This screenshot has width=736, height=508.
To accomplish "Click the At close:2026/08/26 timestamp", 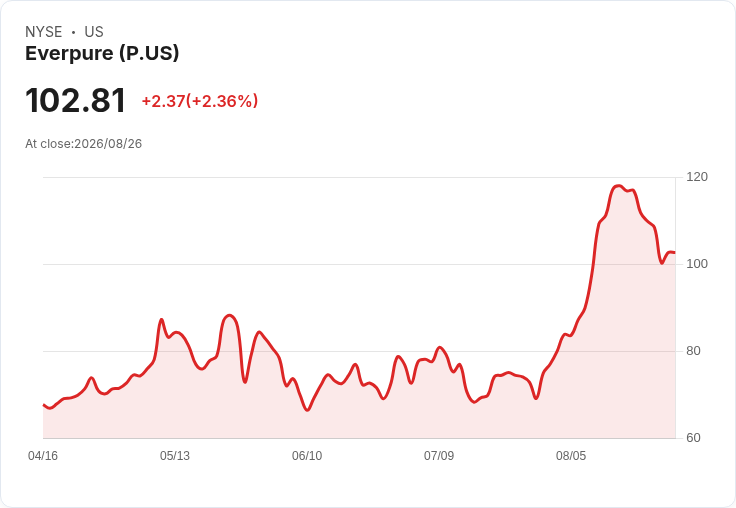I will (84, 144).
